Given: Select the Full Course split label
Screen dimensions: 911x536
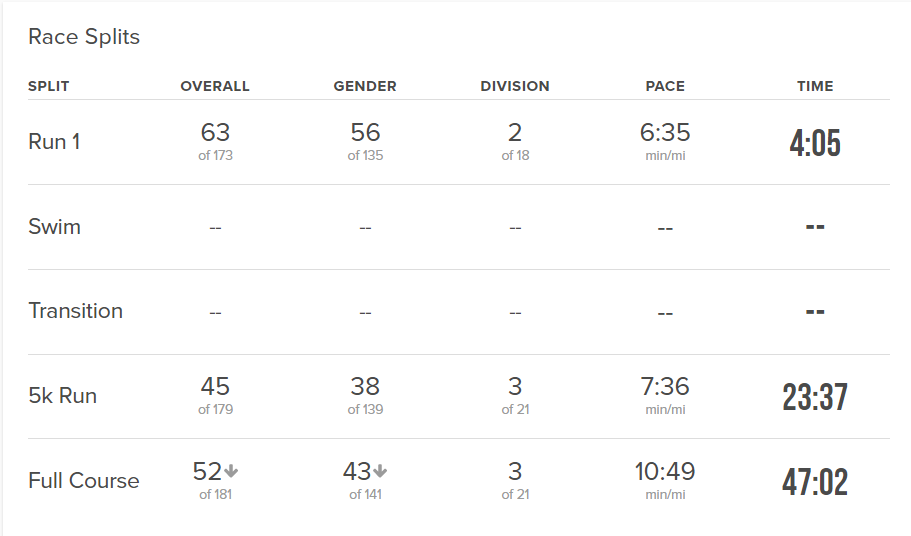Looking at the screenshot, I should pyautogui.click(x=84, y=481).
